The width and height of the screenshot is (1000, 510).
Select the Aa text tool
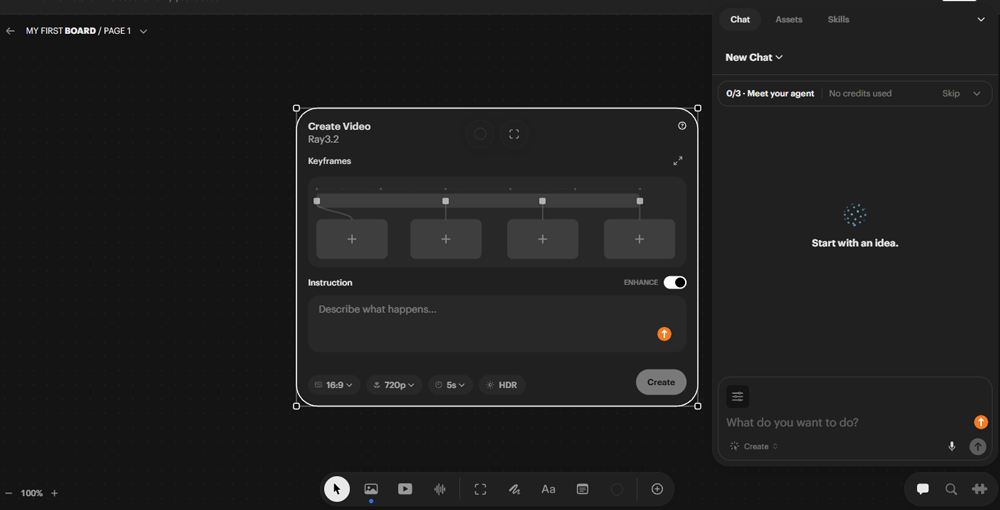[548, 489]
